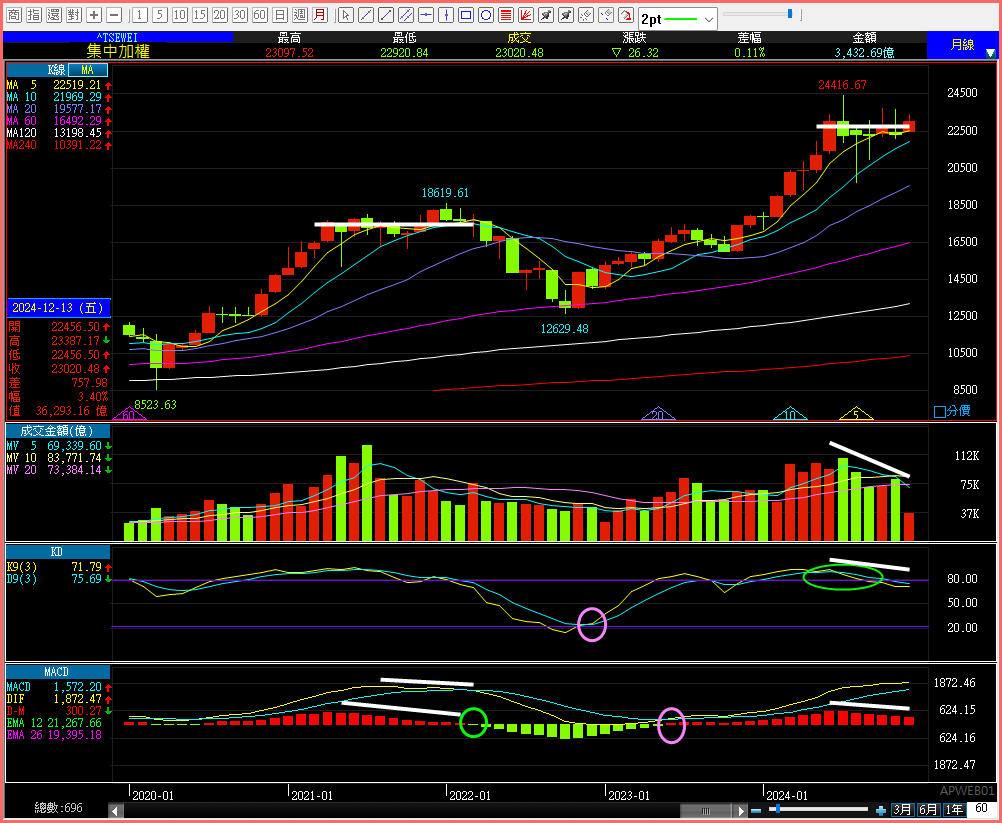Click the 還 restore toolbar button
Image resolution: width=1002 pixels, height=823 pixels.
tap(54, 15)
